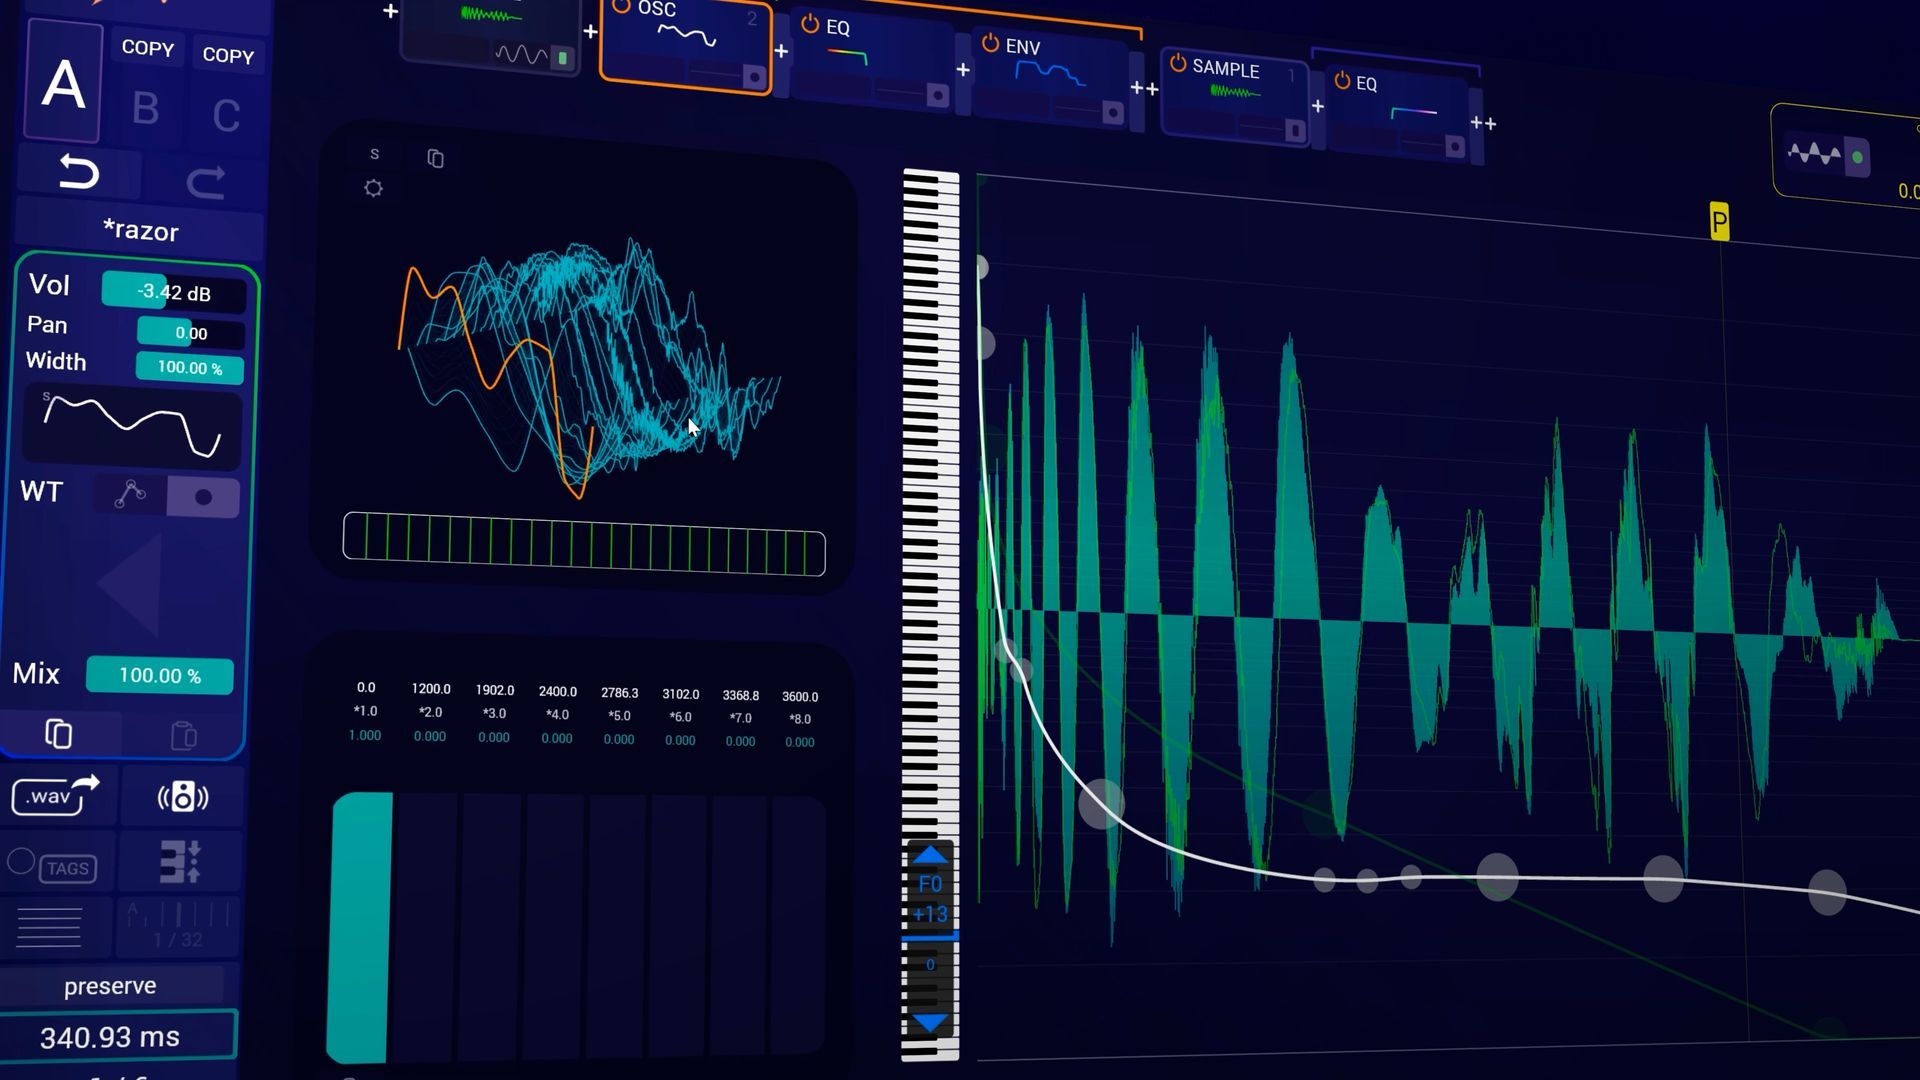Toggle the S button above the wavetable
This screenshot has width=1920, height=1080.
coord(374,154)
